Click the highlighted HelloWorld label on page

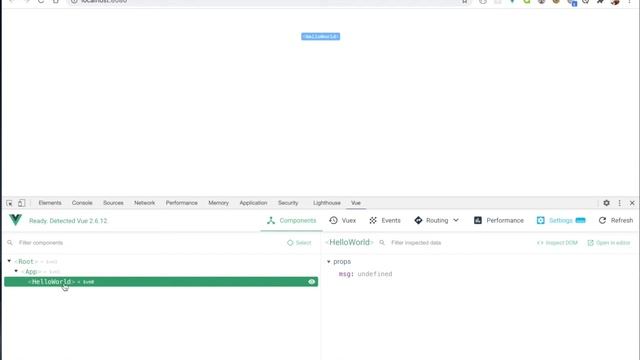(320, 37)
